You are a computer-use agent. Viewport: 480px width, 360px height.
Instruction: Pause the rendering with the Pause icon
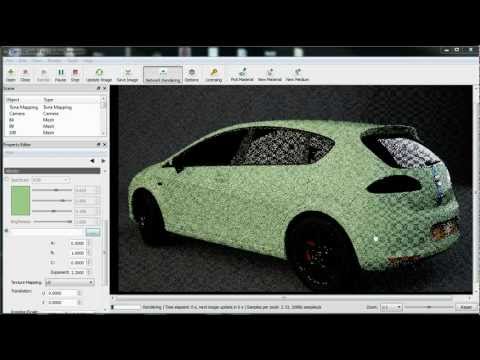point(60,75)
